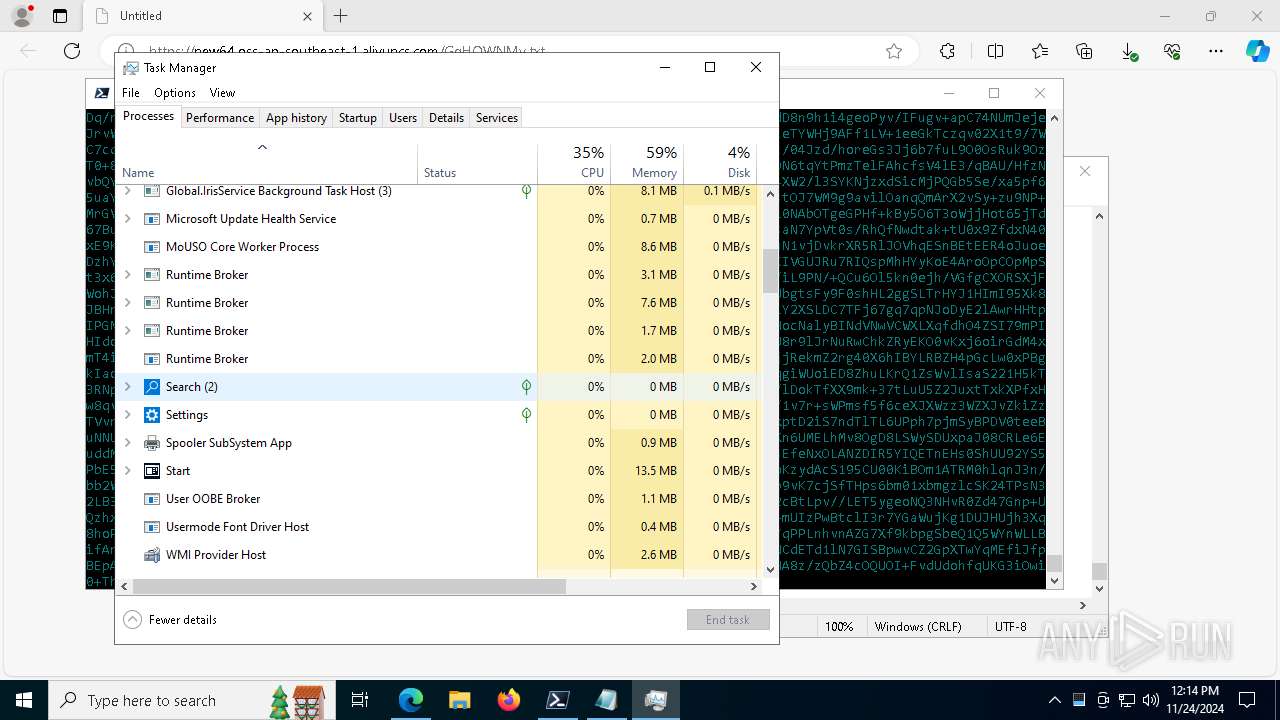Open Microsoft Edge from the taskbar
Screen dimensions: 1280x720
click(411, 700)
